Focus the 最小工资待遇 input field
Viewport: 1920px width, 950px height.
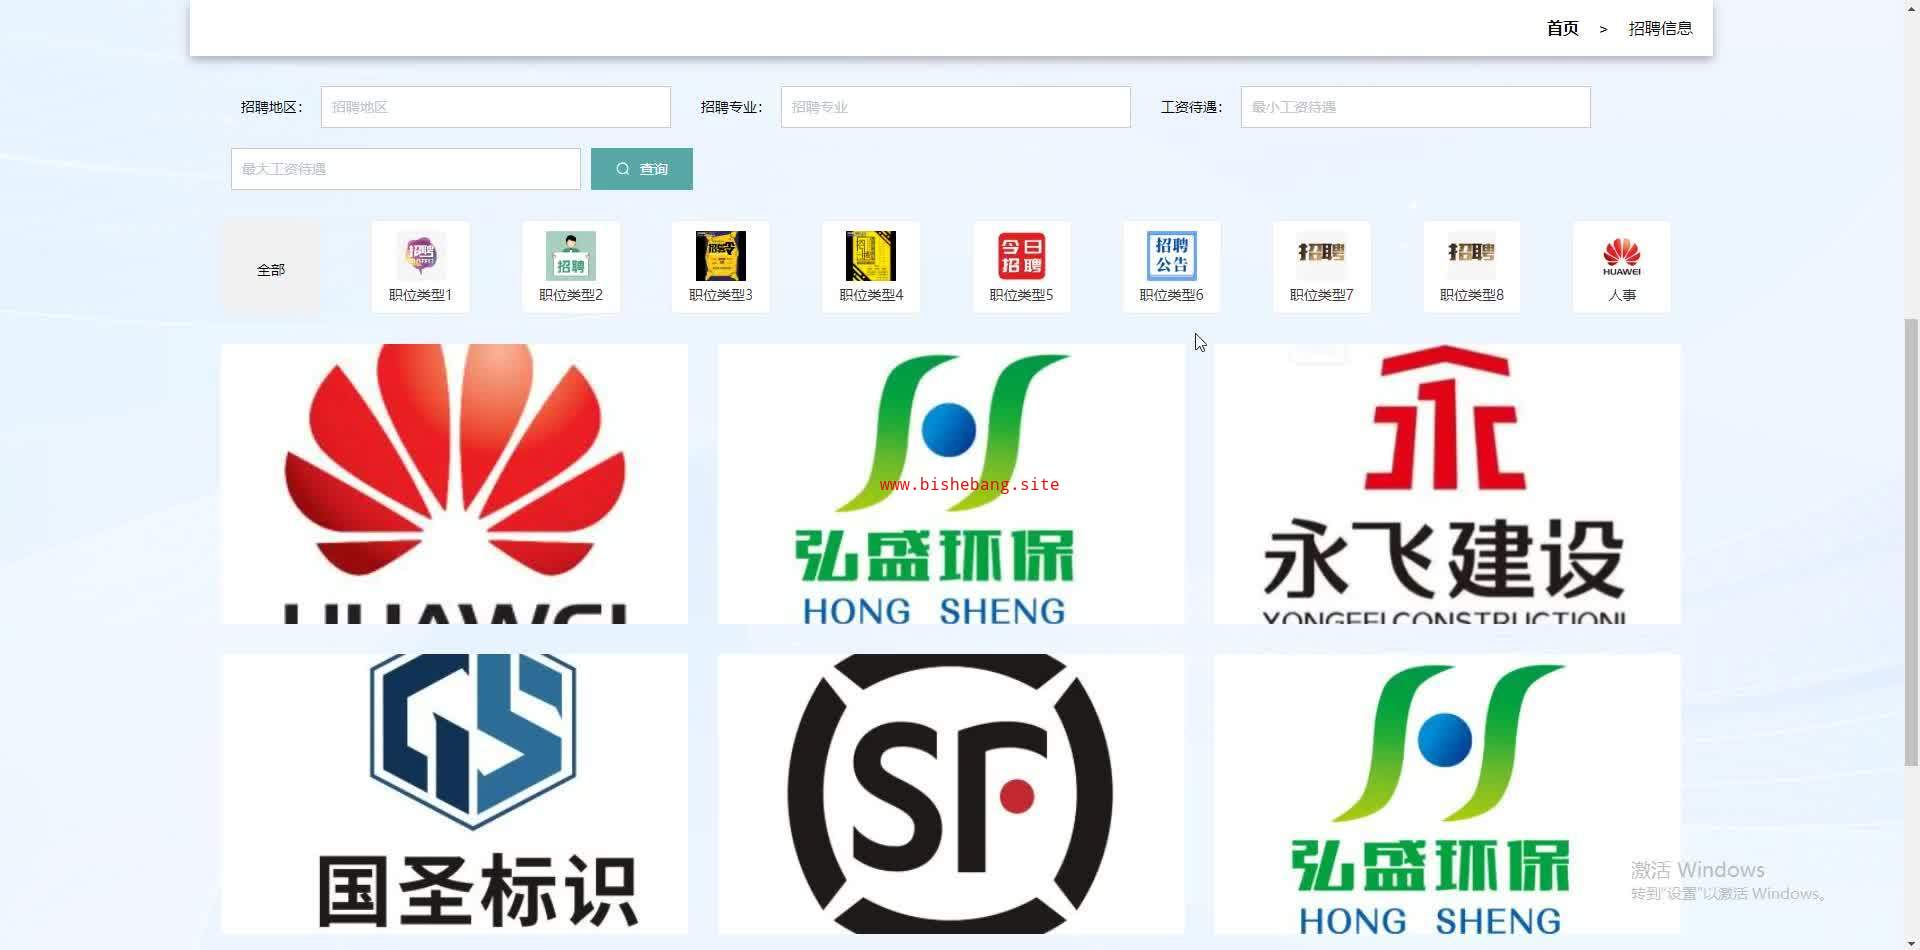pyautogui.click(x=1416, y=107)
